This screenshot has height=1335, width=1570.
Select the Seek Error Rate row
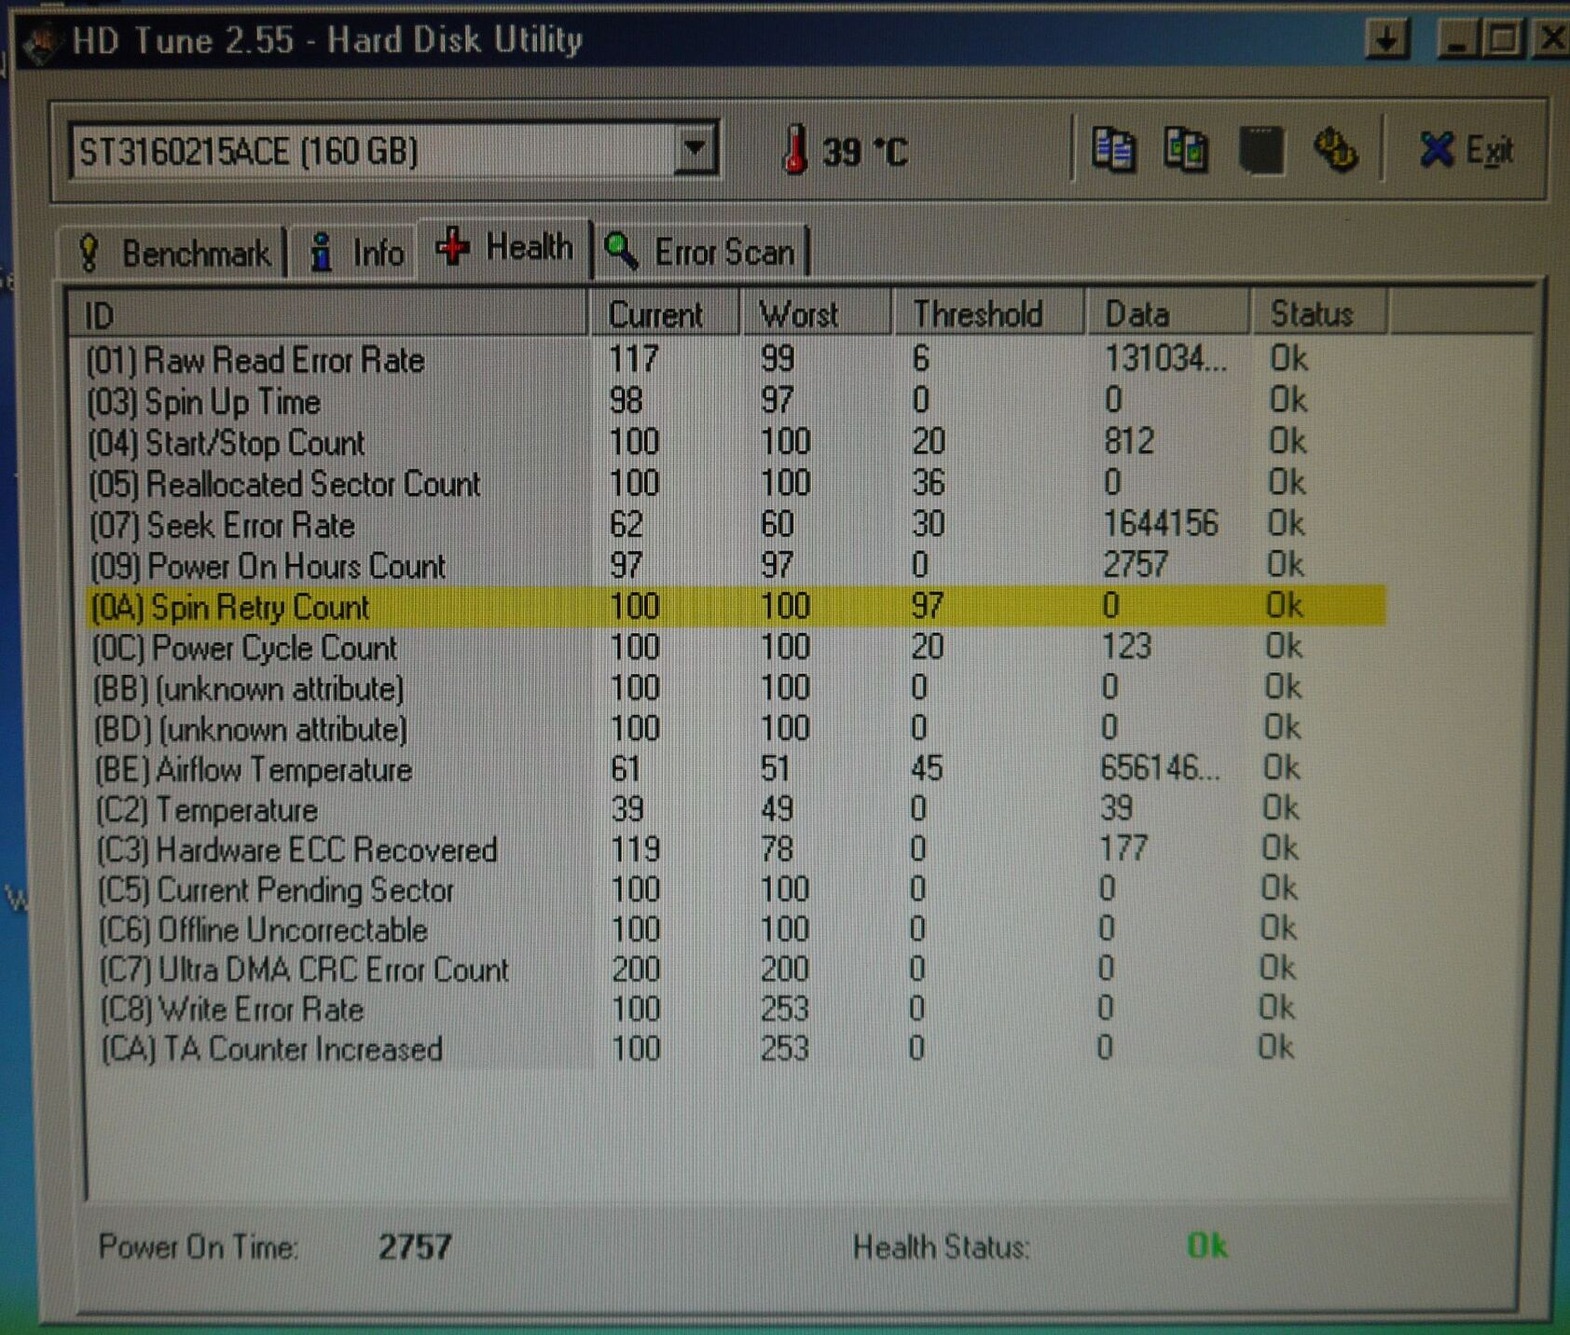pyautogui.click(x=735, y=525)
